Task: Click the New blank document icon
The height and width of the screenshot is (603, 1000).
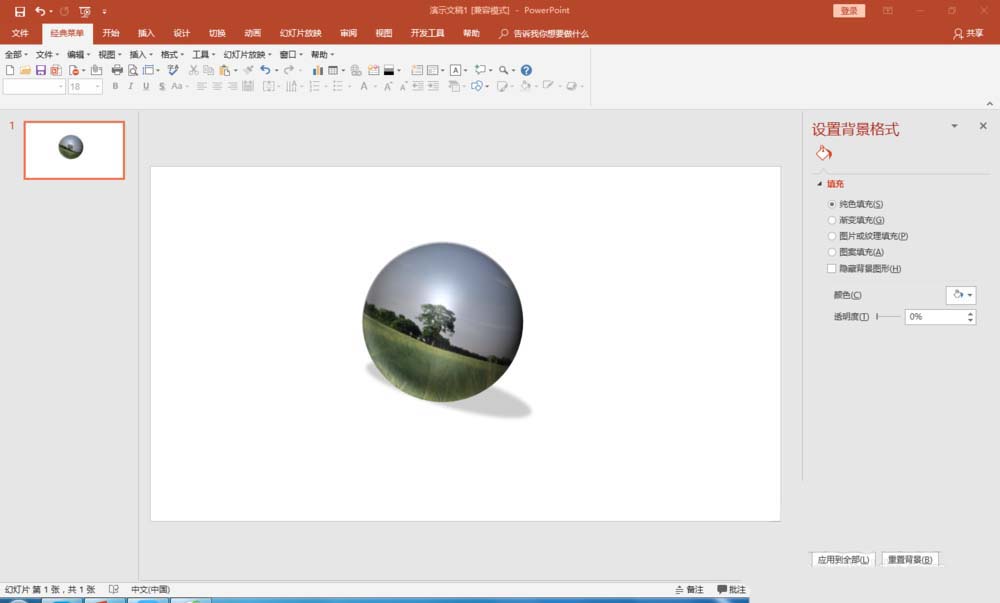Action: click(10, 70)
